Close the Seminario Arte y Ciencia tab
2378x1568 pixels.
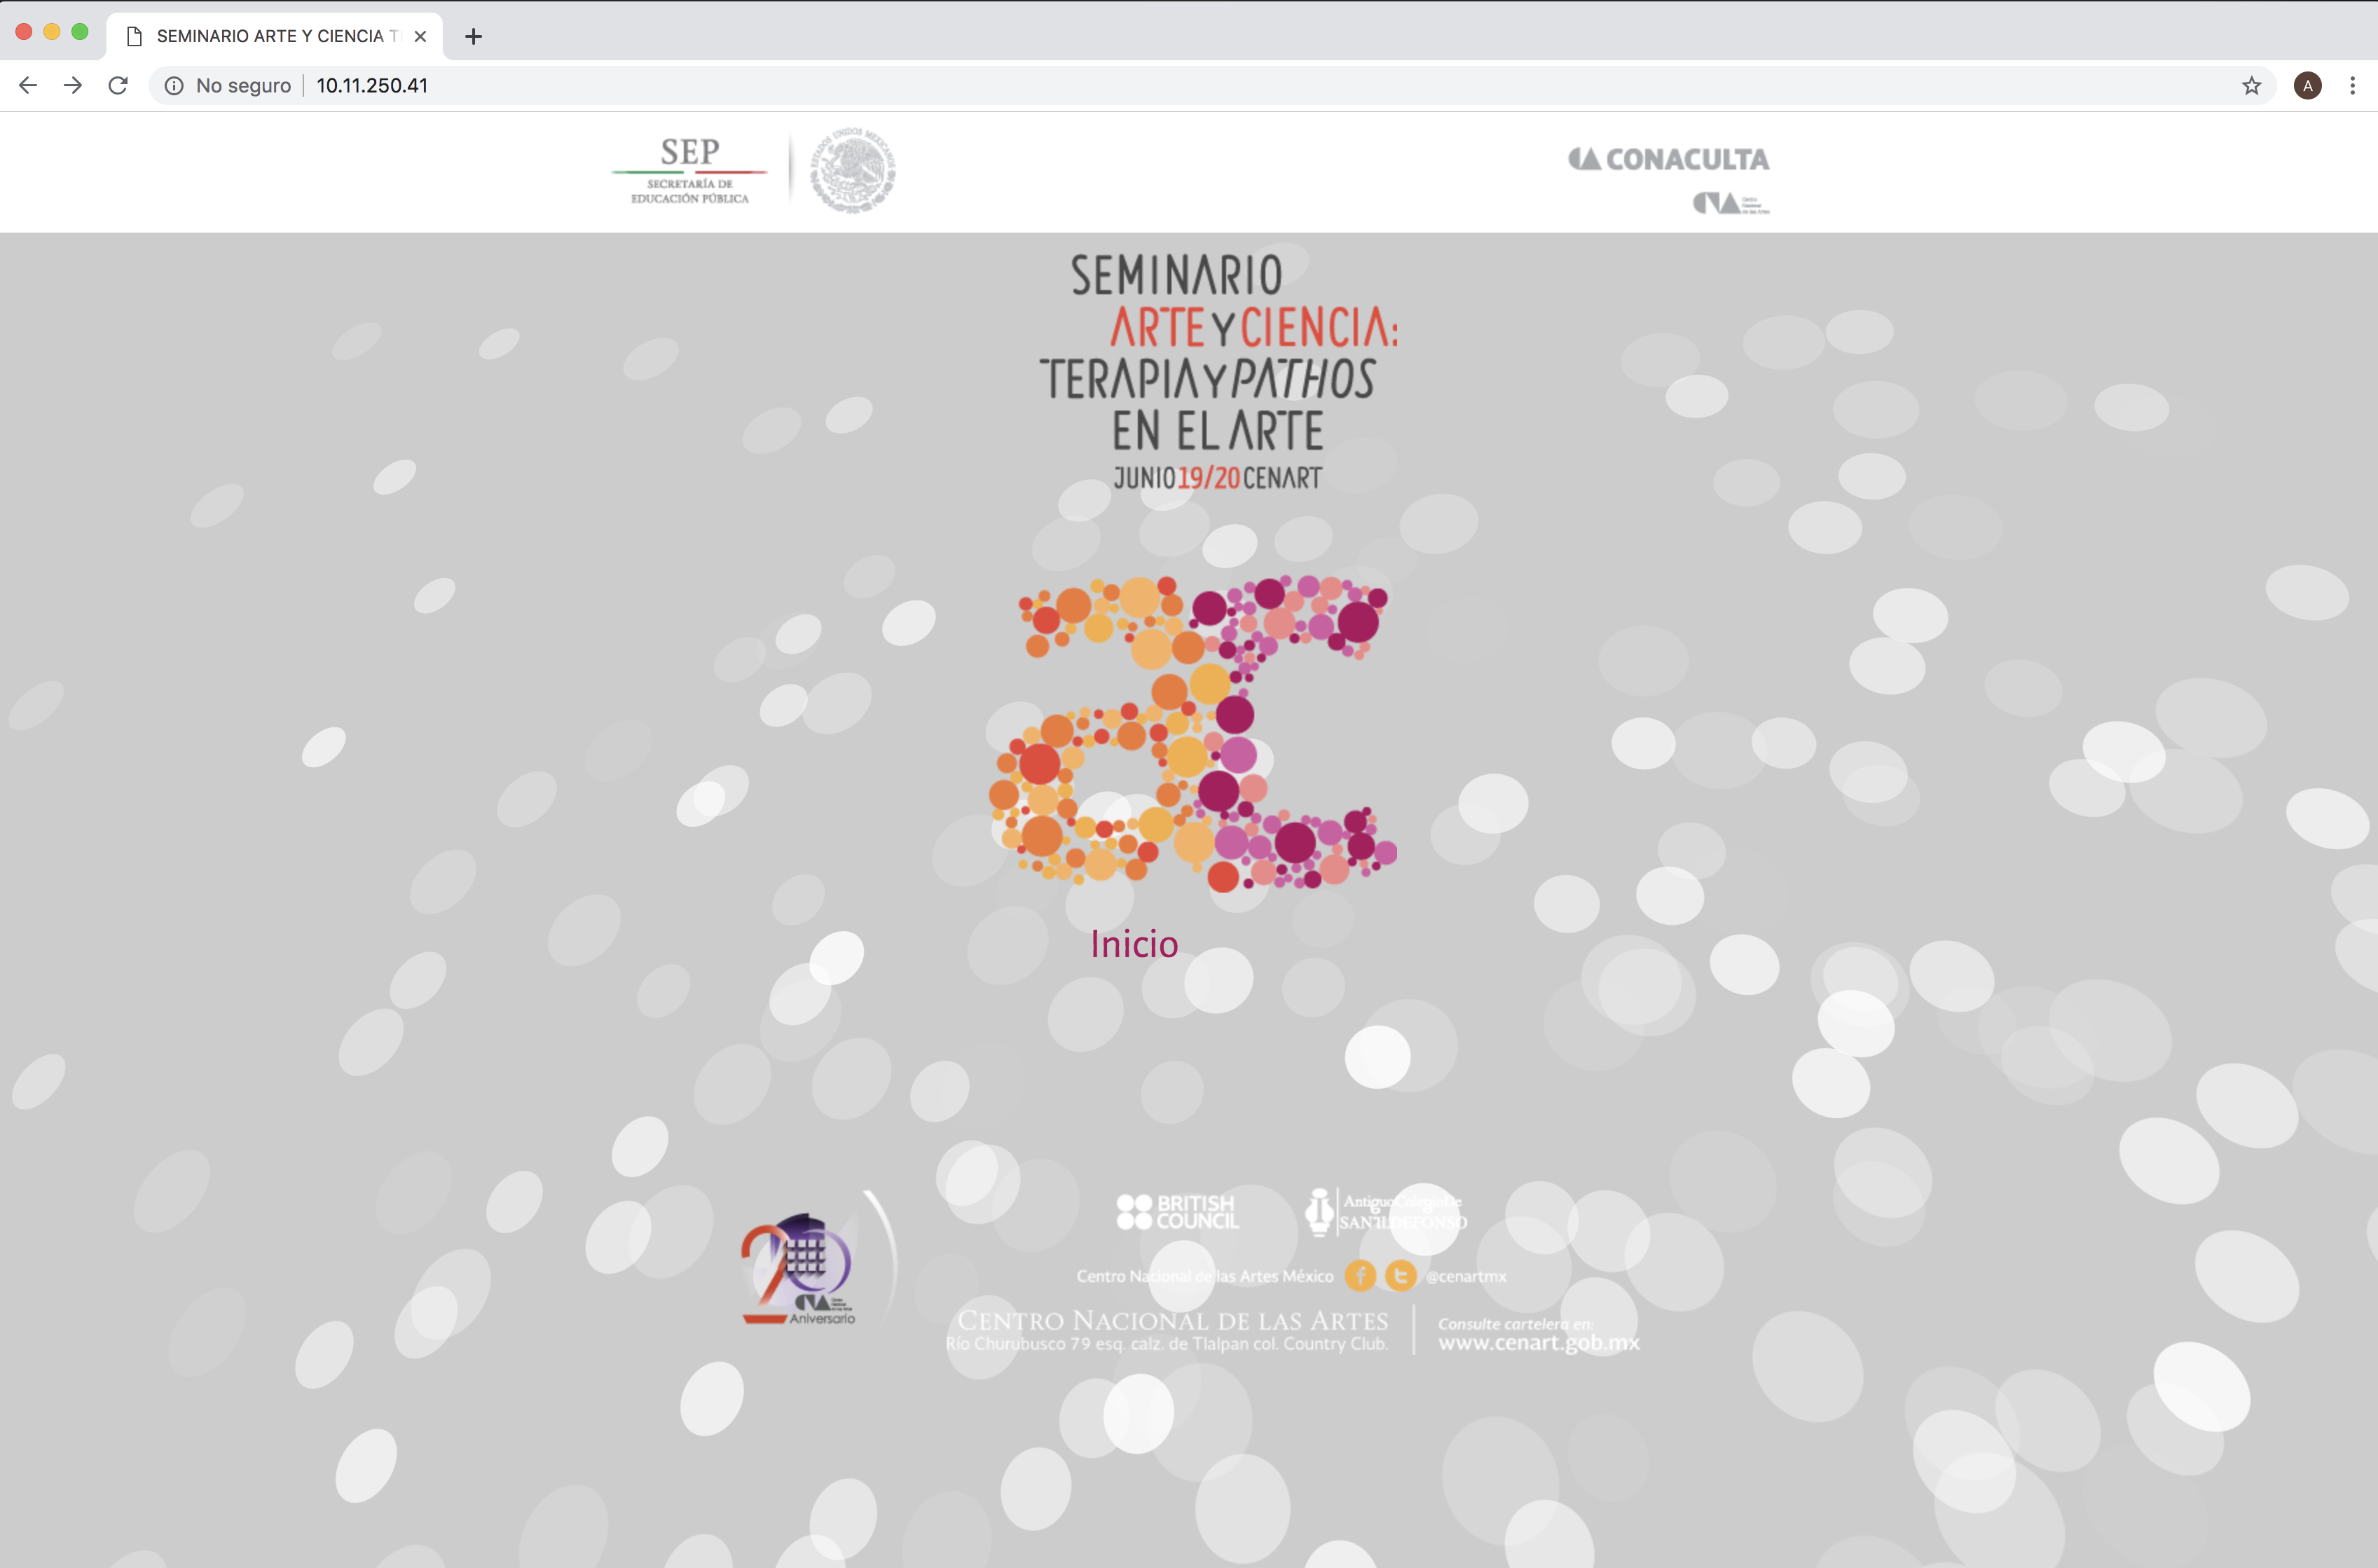(x=420, y=36)
